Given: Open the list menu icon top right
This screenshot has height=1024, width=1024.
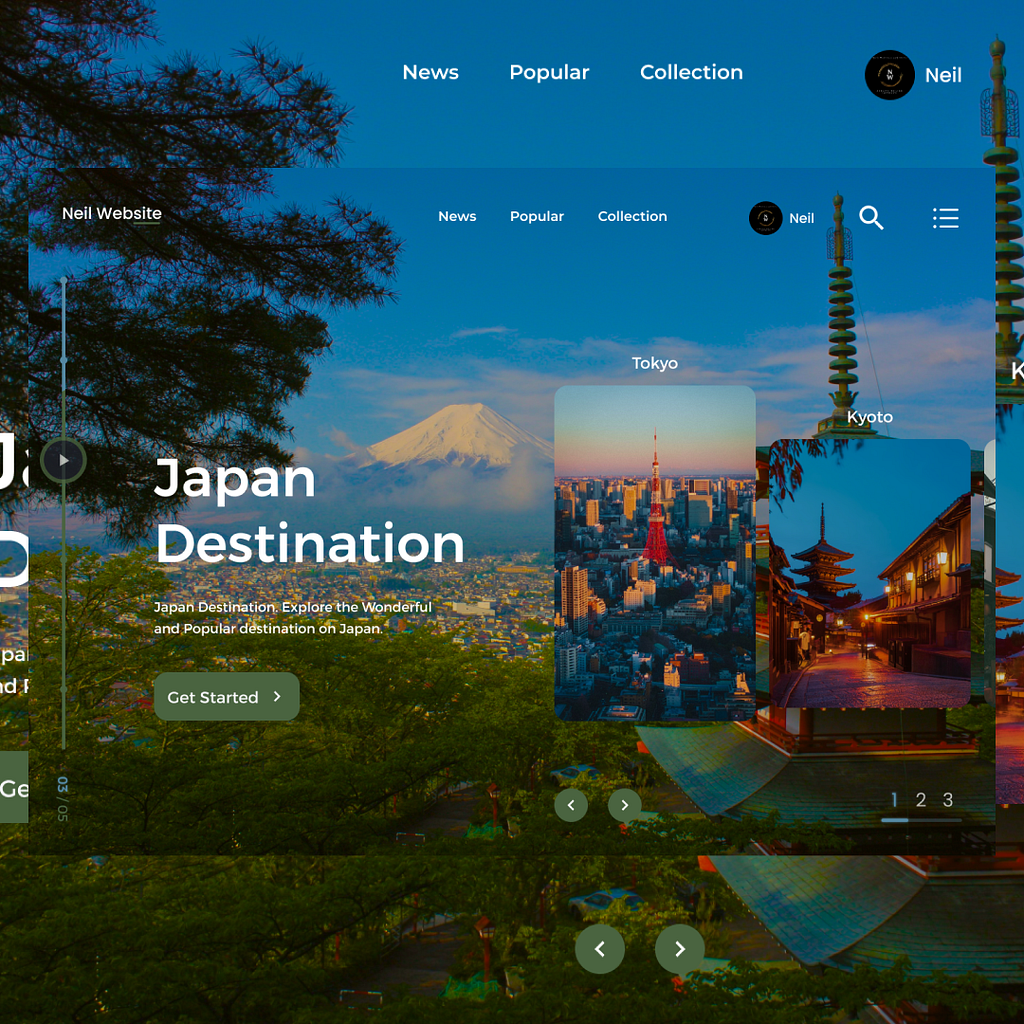Looking at the screenshot, I should point(946,218).
